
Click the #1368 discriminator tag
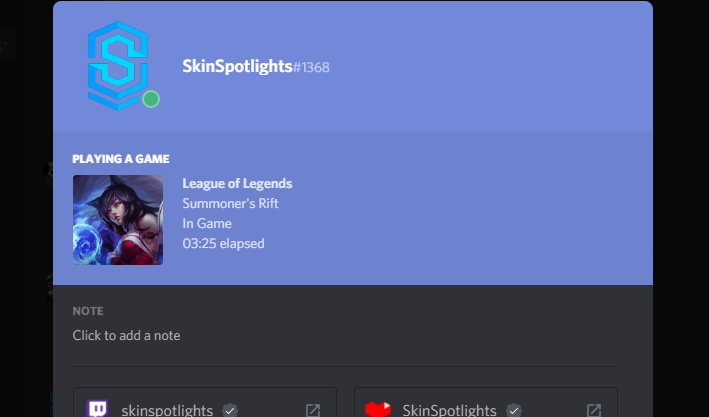click(311, 67)
